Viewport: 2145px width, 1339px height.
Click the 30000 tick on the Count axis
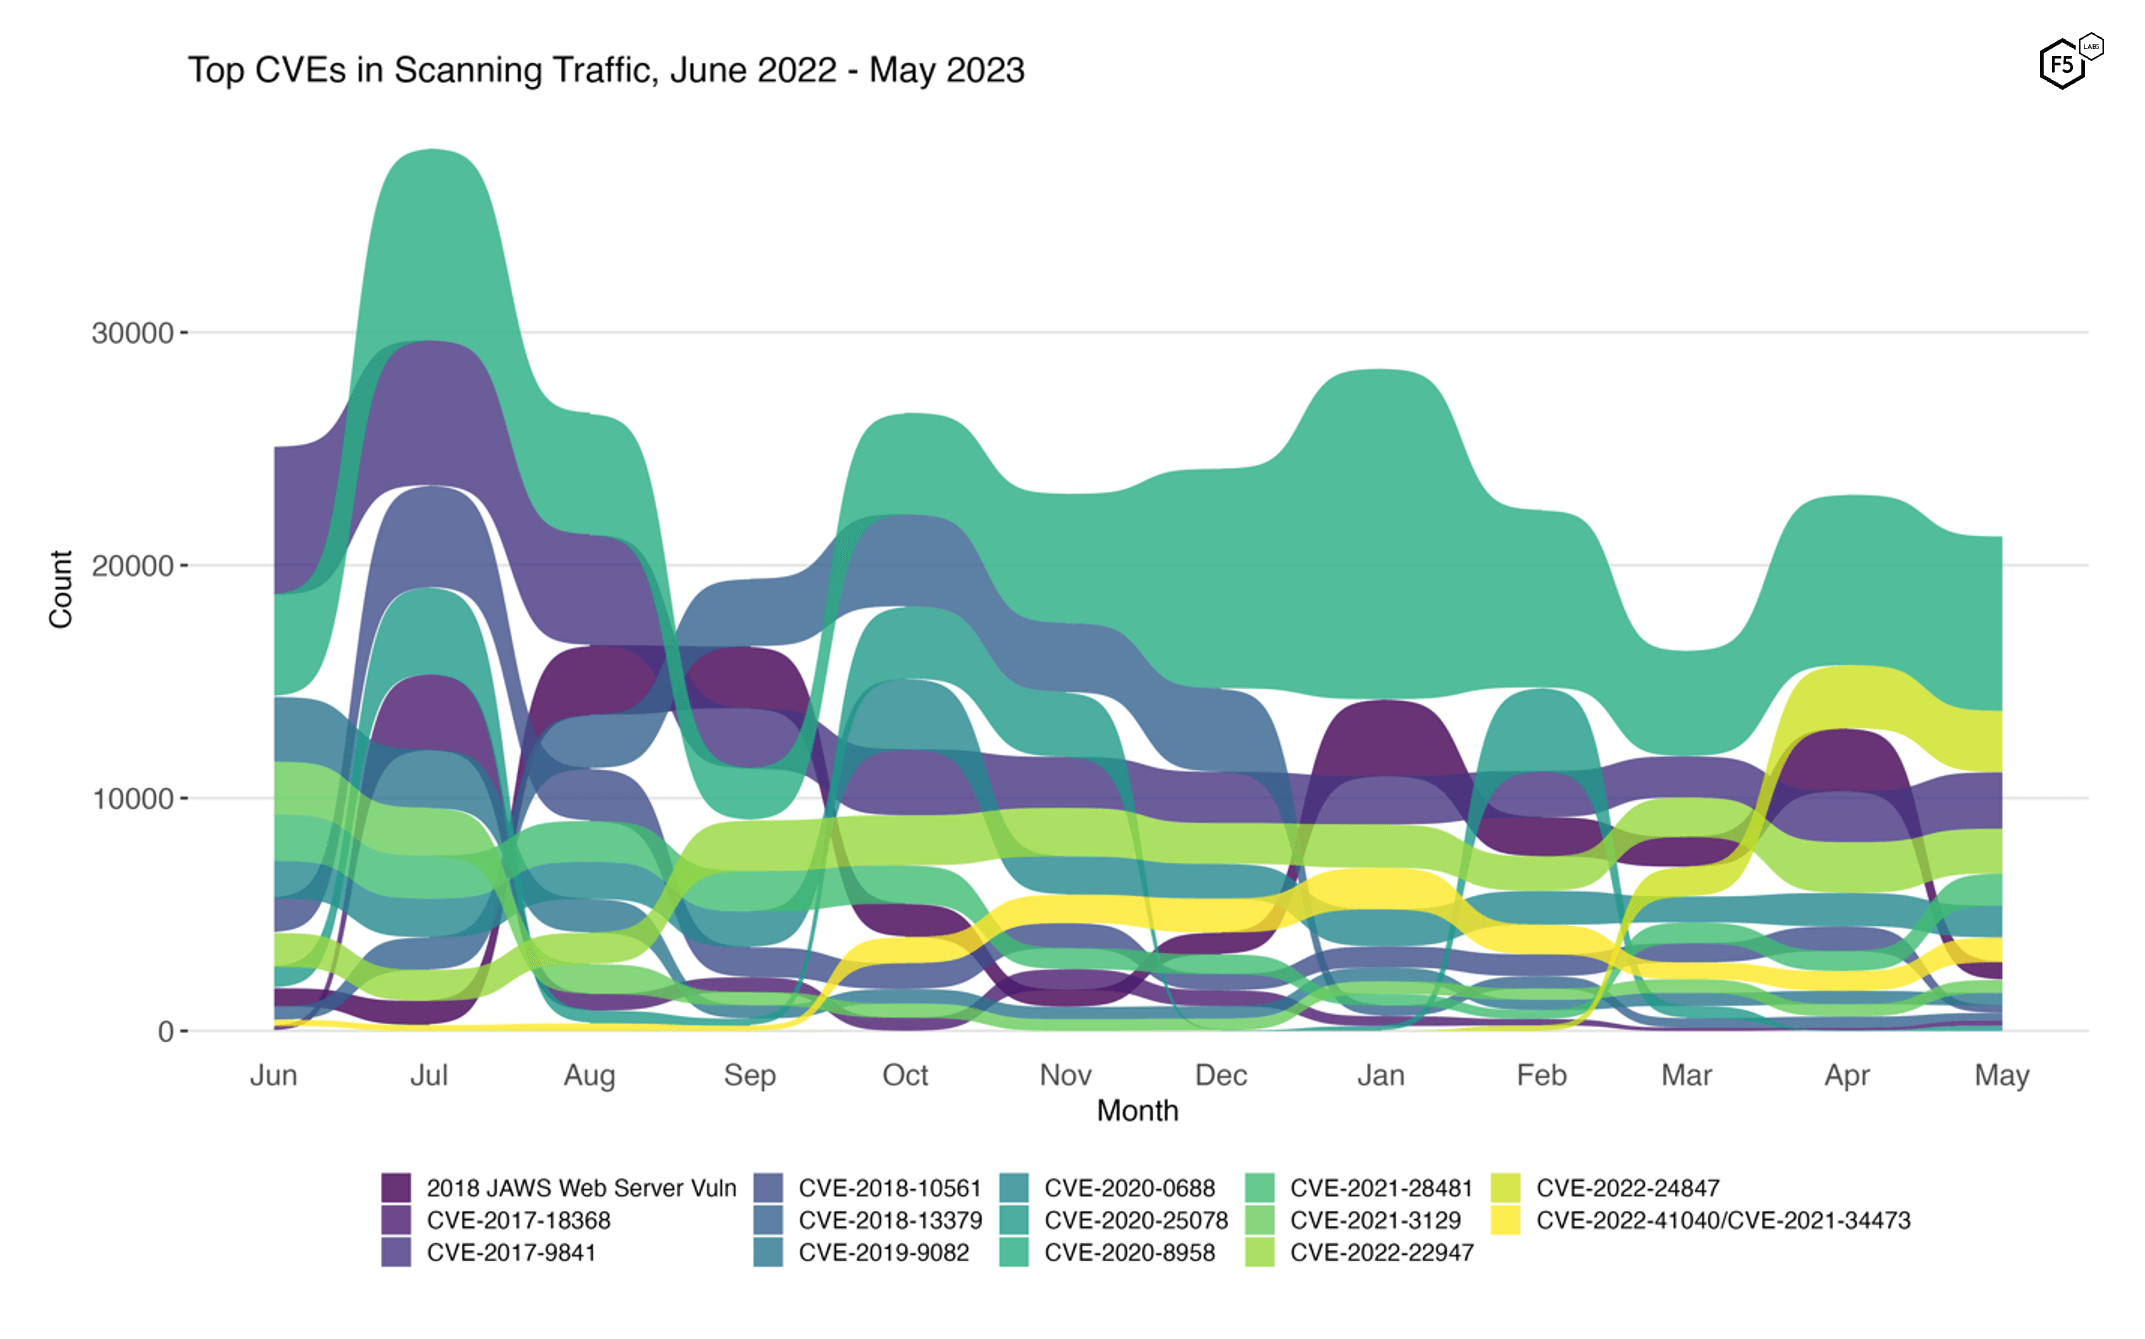(x=133, y=333)
